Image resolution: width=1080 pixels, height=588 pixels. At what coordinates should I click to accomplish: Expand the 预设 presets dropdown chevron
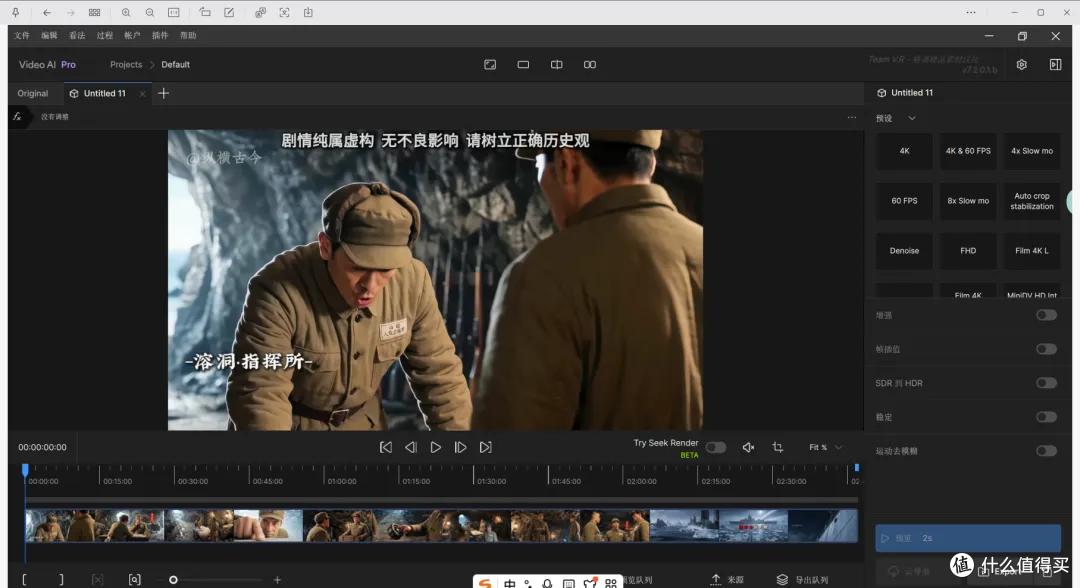[912, 118]
